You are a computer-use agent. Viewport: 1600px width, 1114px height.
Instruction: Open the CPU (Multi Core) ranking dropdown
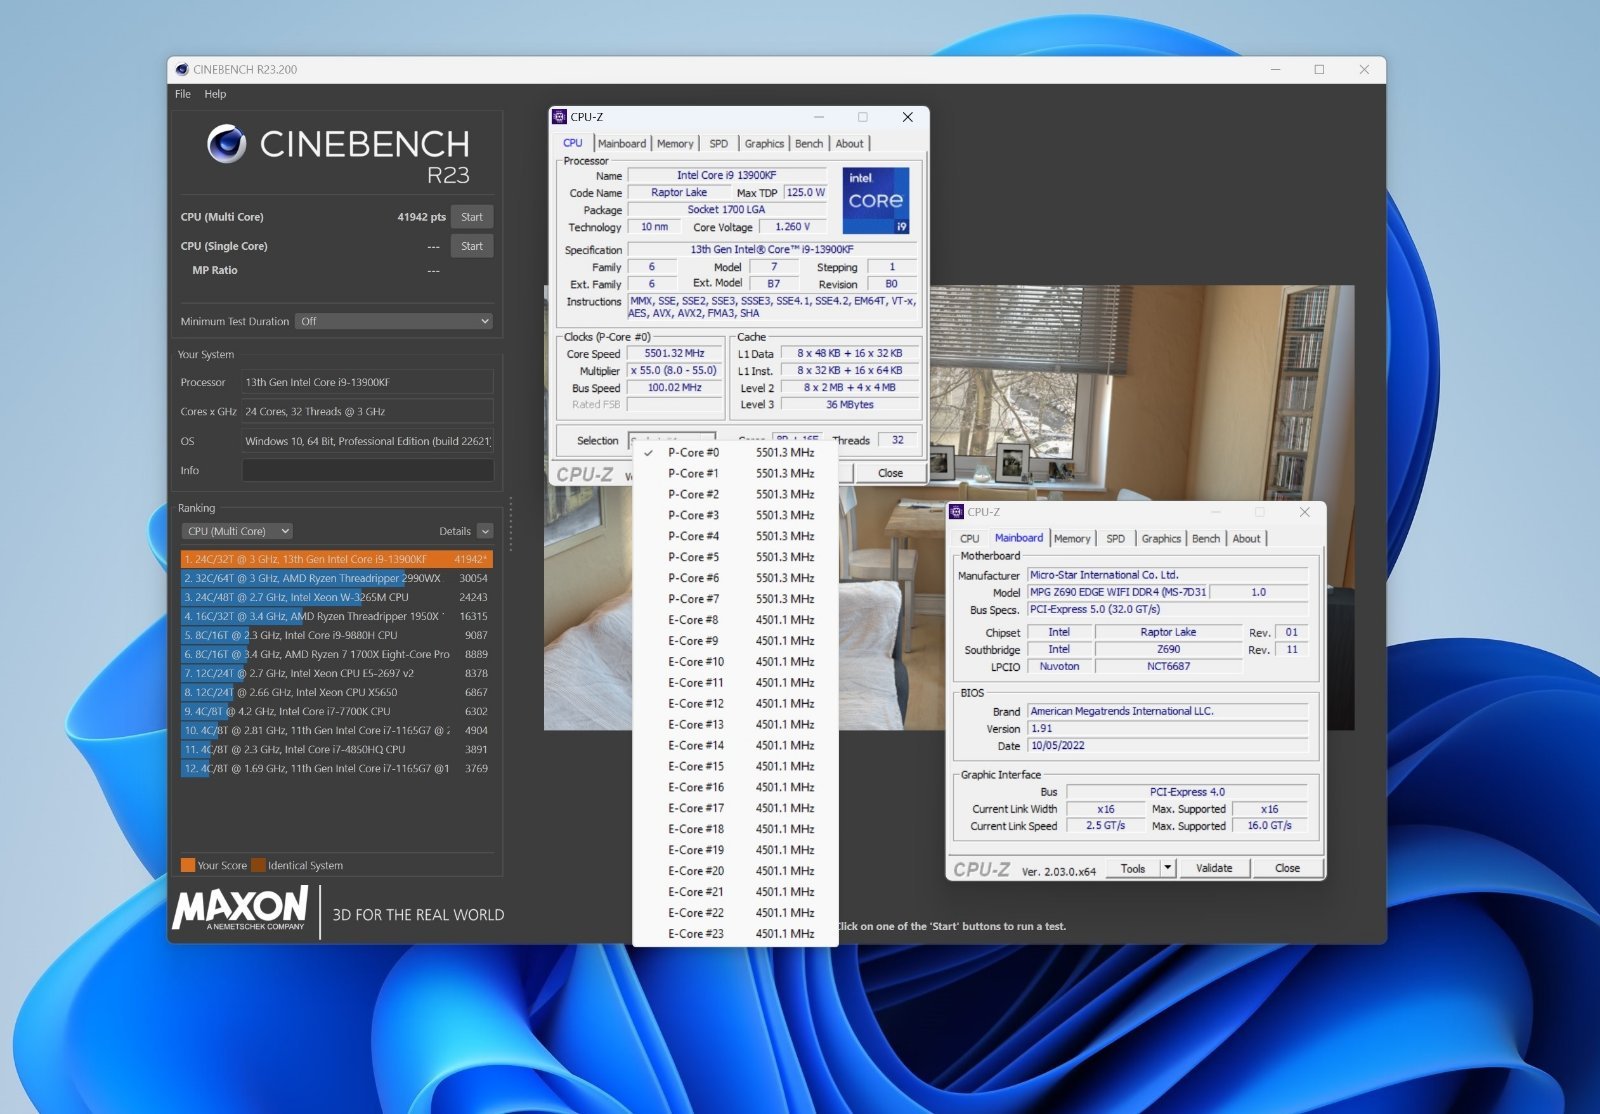pyautogui.click(x=237, y=531)
